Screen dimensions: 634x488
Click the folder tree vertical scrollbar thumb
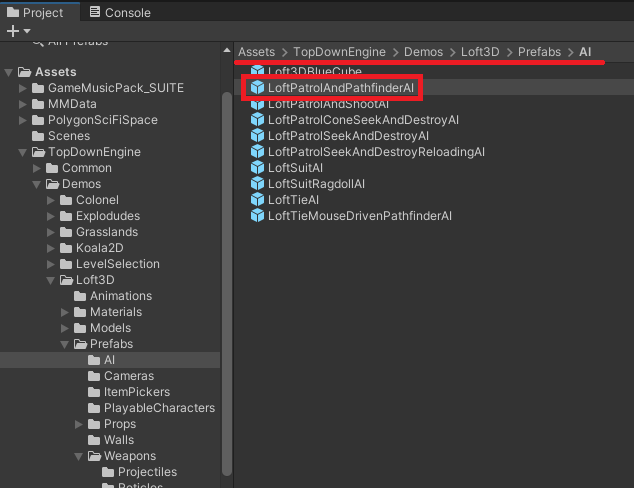[x=227, y=284]
